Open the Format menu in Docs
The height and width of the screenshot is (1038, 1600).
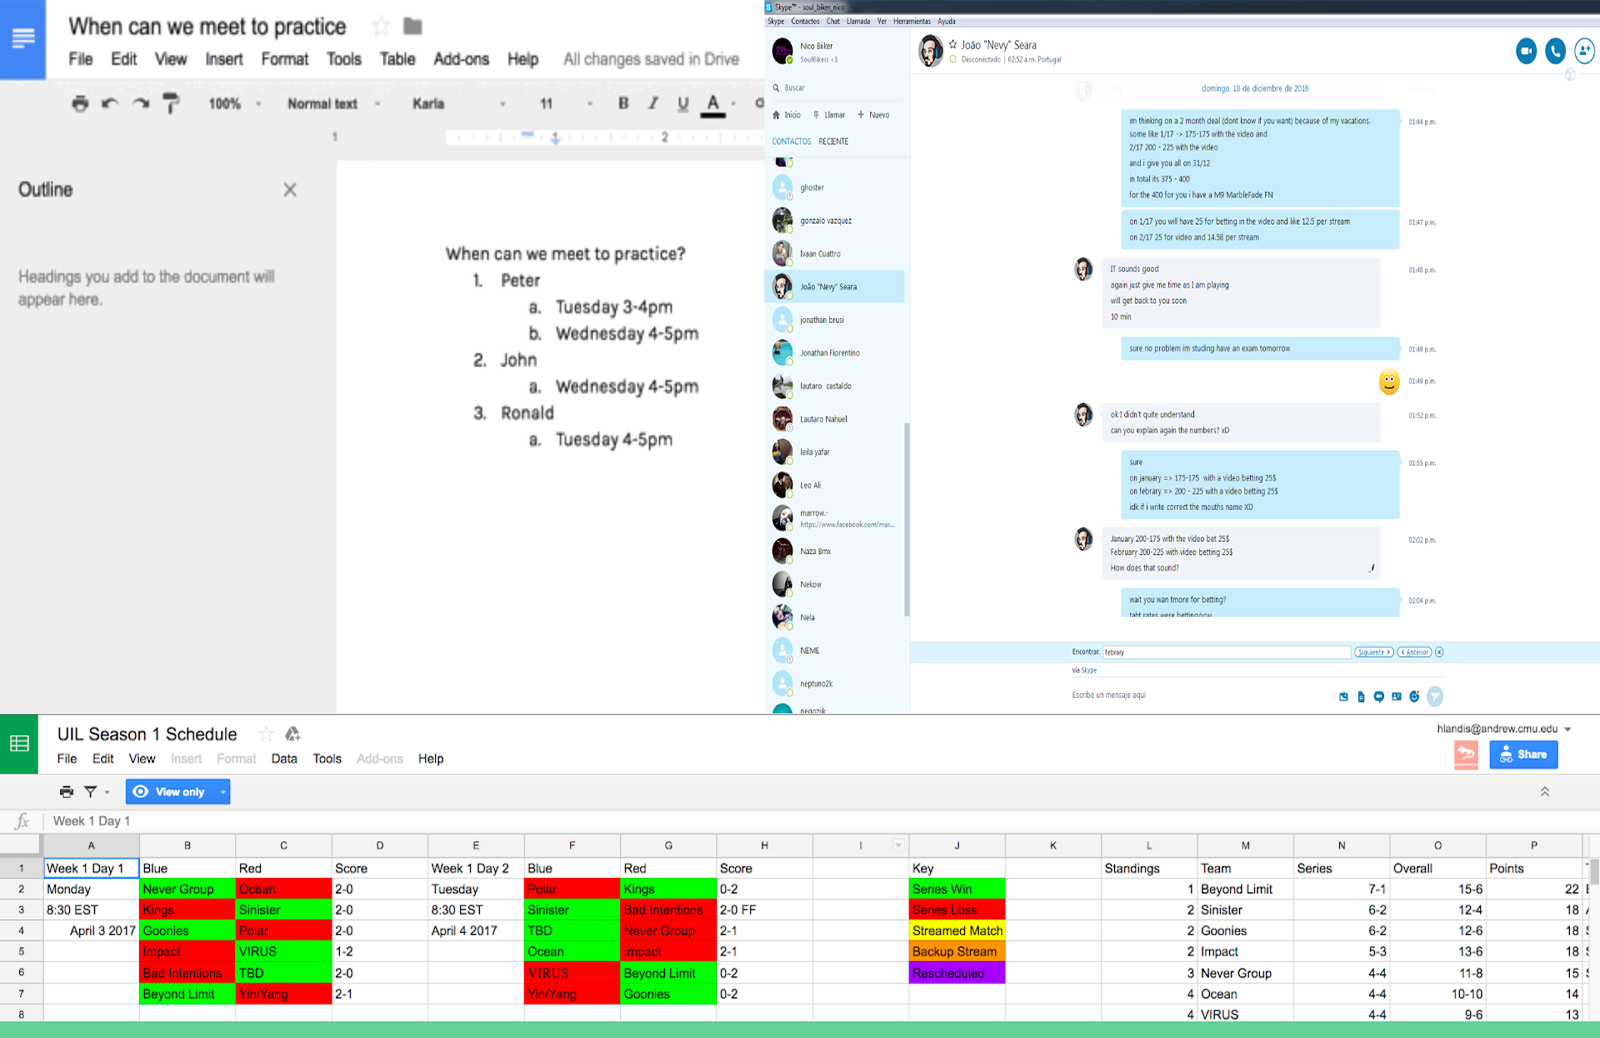click(x=284, y=59)
